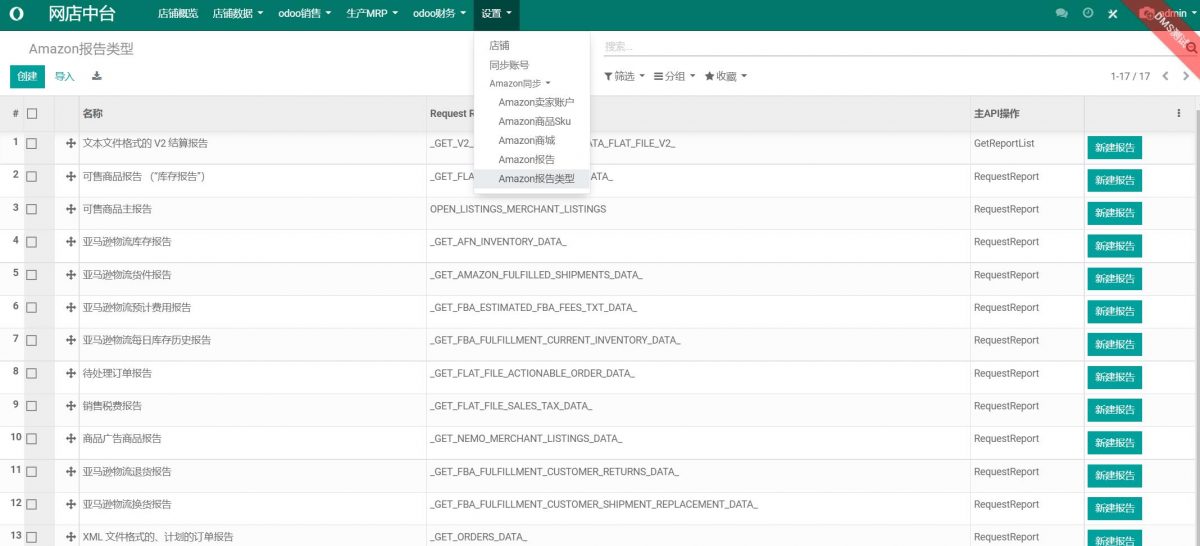Choose Amazon卖家账户 menu entry
The height and width of the screenshot is (546, 1200).
[x=536, y=102]
